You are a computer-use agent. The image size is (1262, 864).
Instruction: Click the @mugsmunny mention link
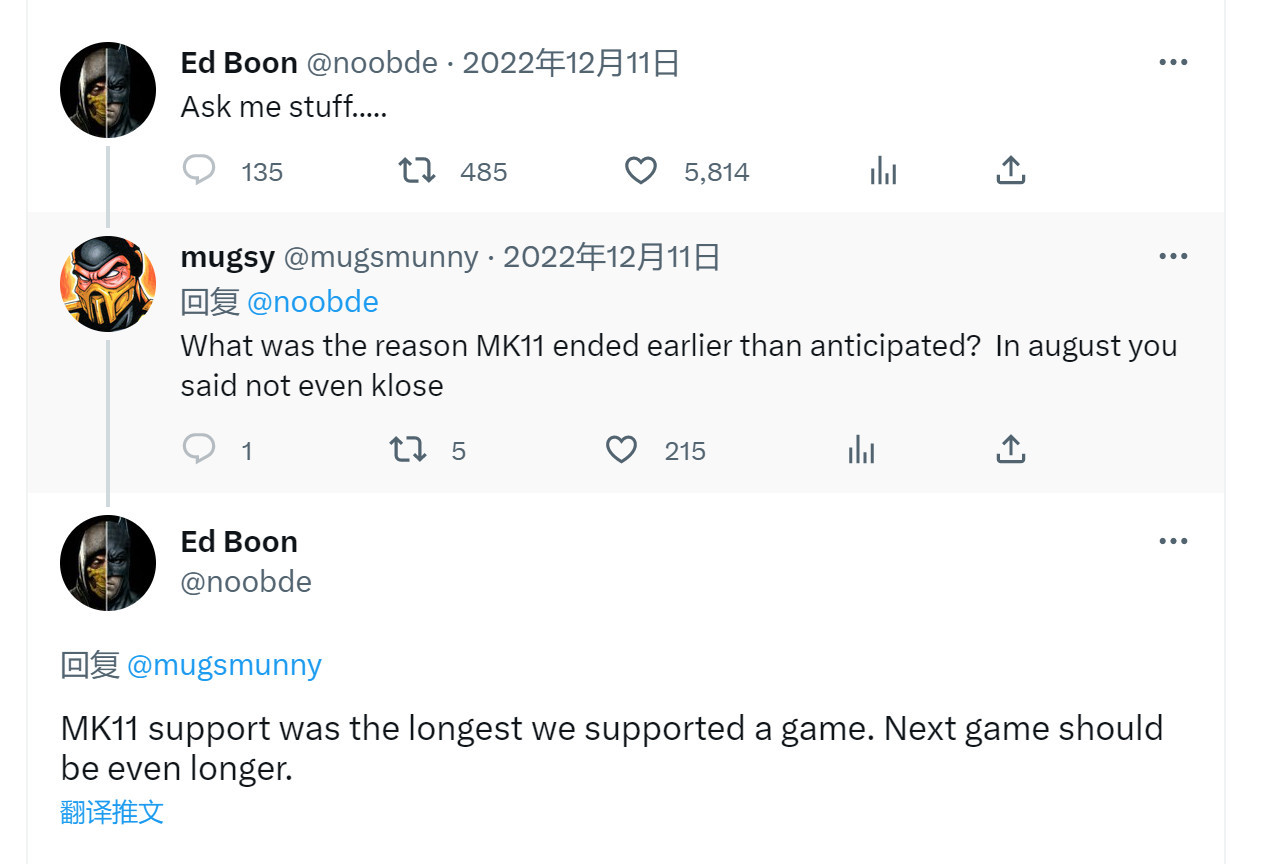224,665
